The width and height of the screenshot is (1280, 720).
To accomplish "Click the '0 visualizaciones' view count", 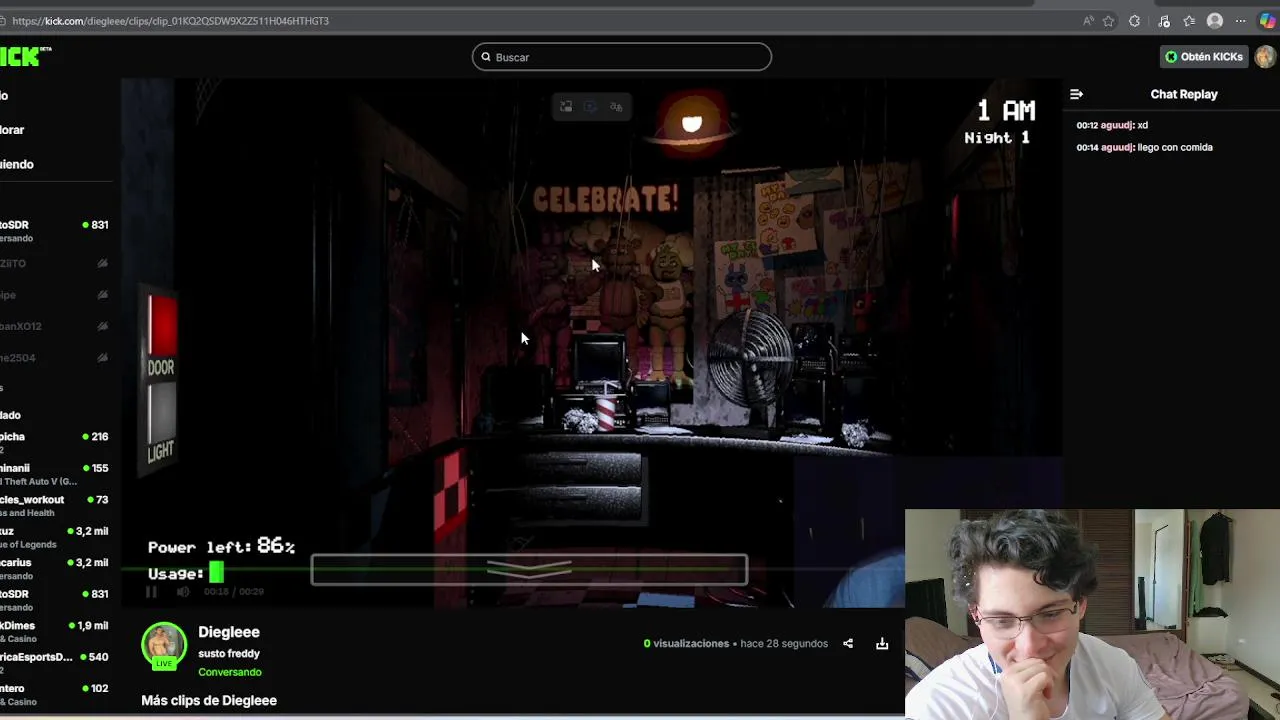I will 686,644.
